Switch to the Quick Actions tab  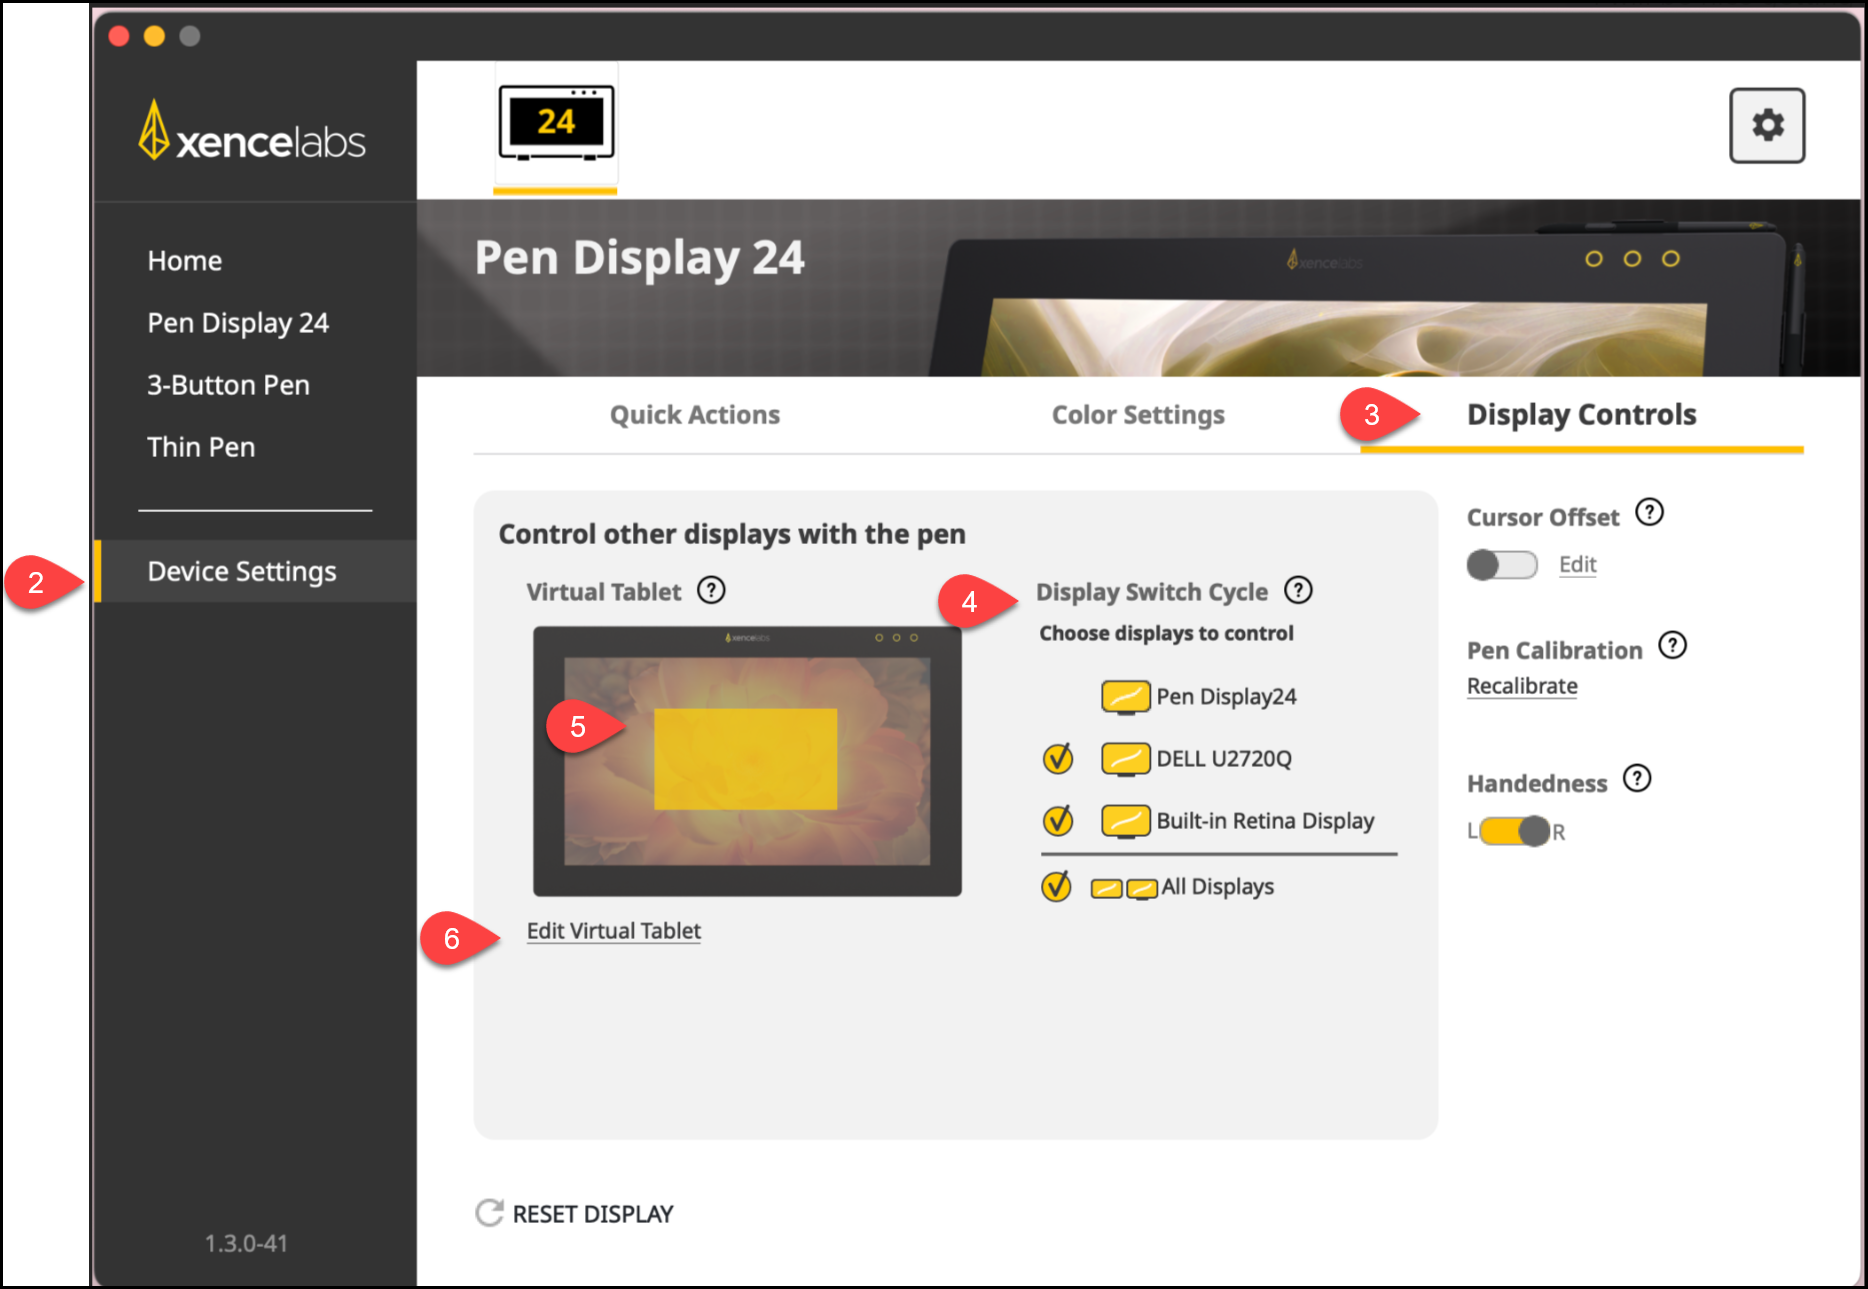[695, 415]
